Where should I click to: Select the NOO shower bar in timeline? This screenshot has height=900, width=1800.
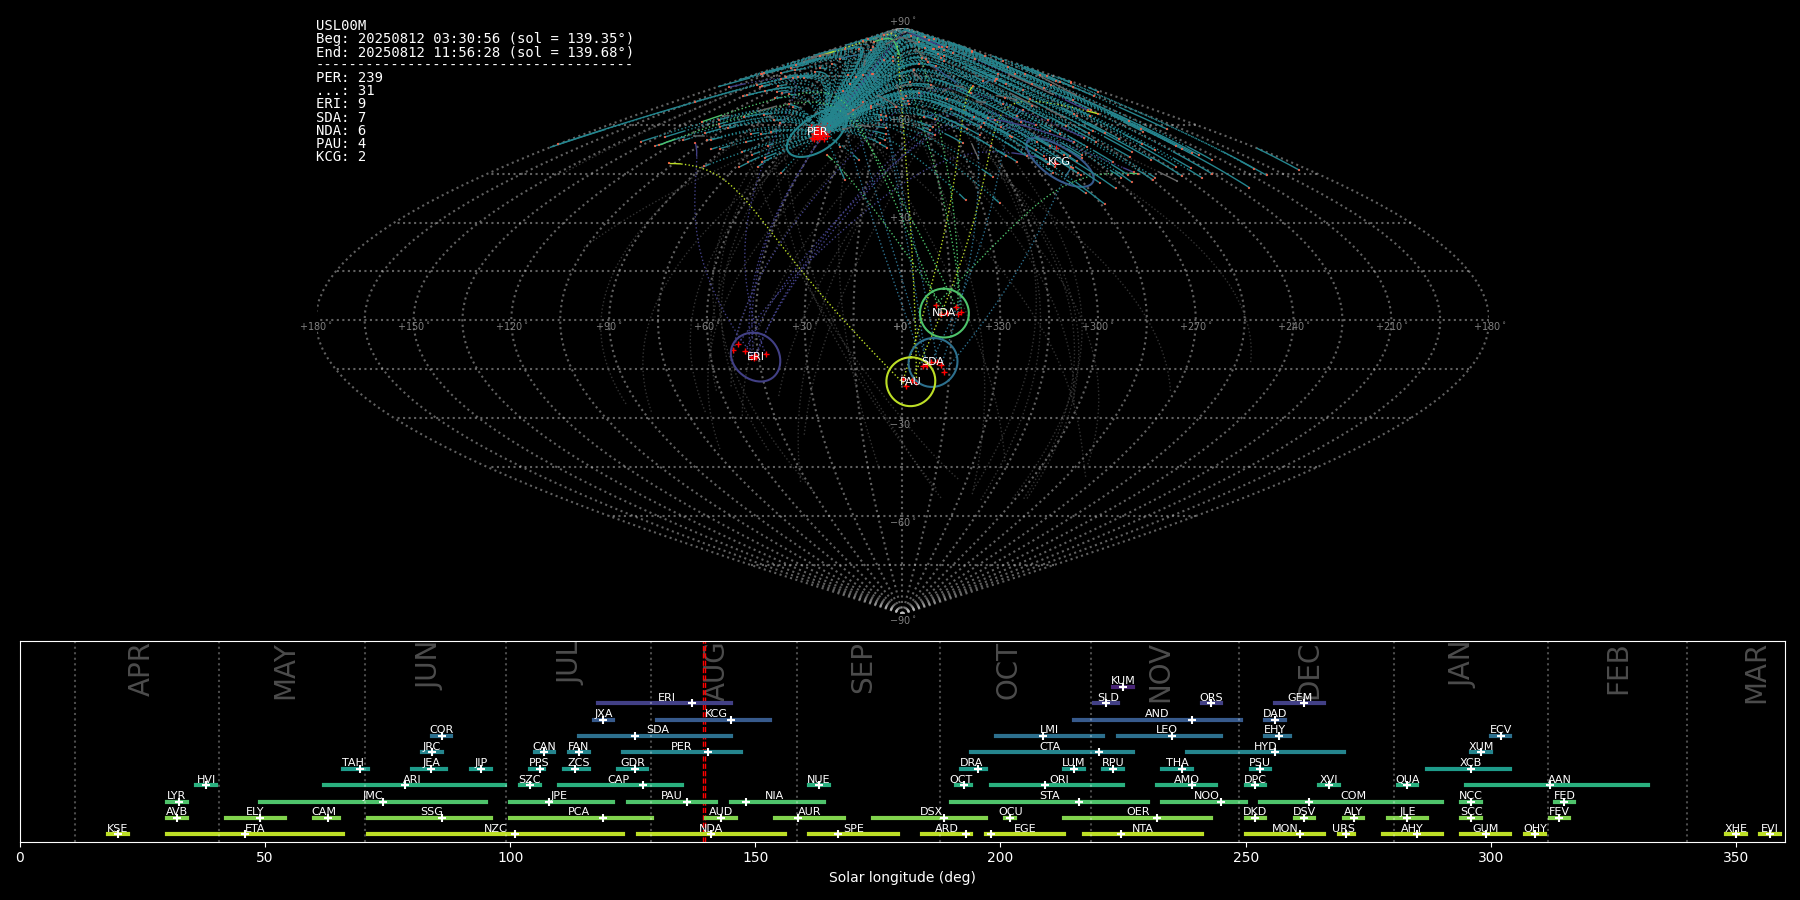point(1205,802)
